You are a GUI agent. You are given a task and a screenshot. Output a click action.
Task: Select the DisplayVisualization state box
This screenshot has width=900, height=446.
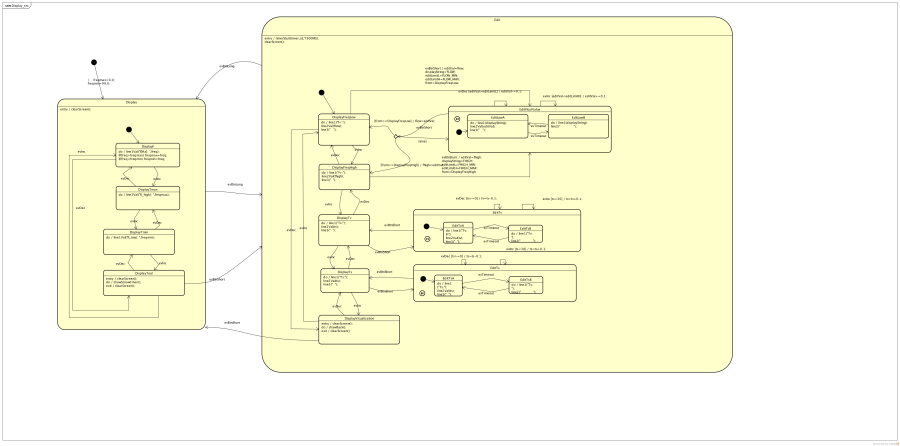point(345,329)
